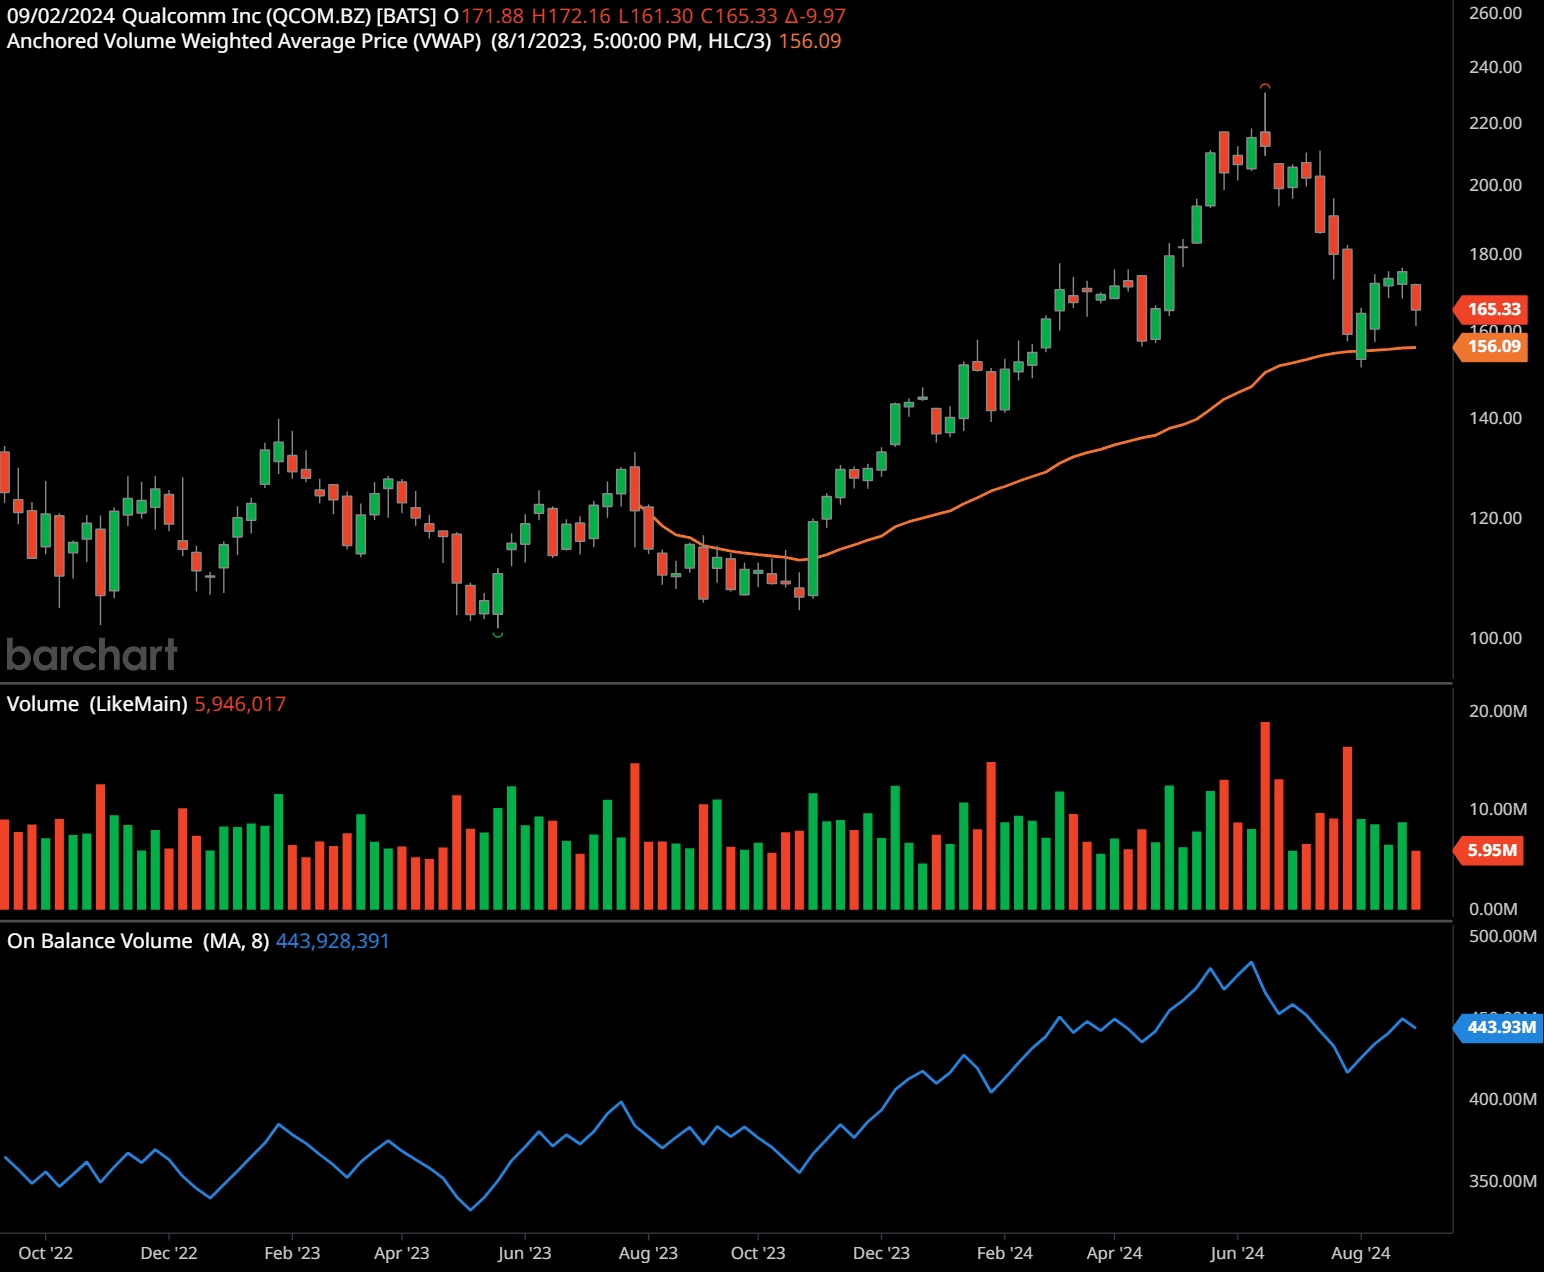Viewport: 1544px width, 1272px height.
Task: Click the green low marker below May 2023 candle
Action: 498,634
